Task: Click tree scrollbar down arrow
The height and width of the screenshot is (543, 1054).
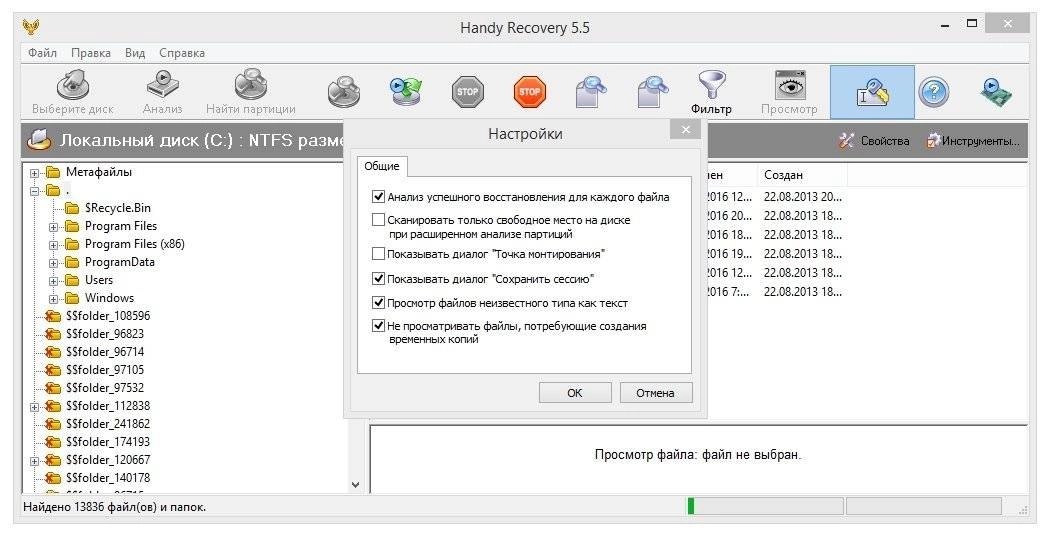Action: click(x=356, y=485)
